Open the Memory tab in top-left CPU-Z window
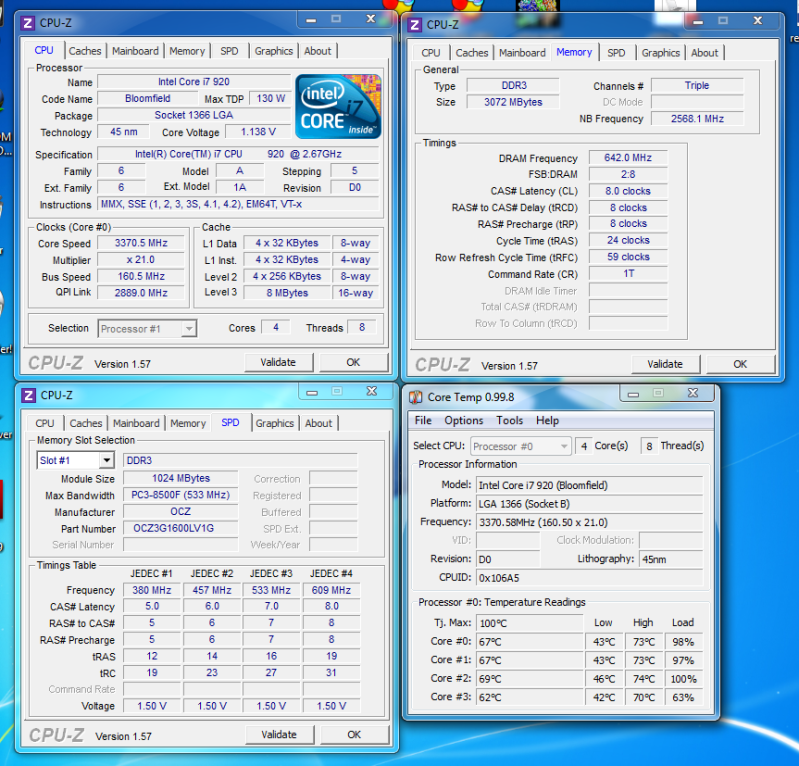Screen dimensions: 799x766 point(187,51)
